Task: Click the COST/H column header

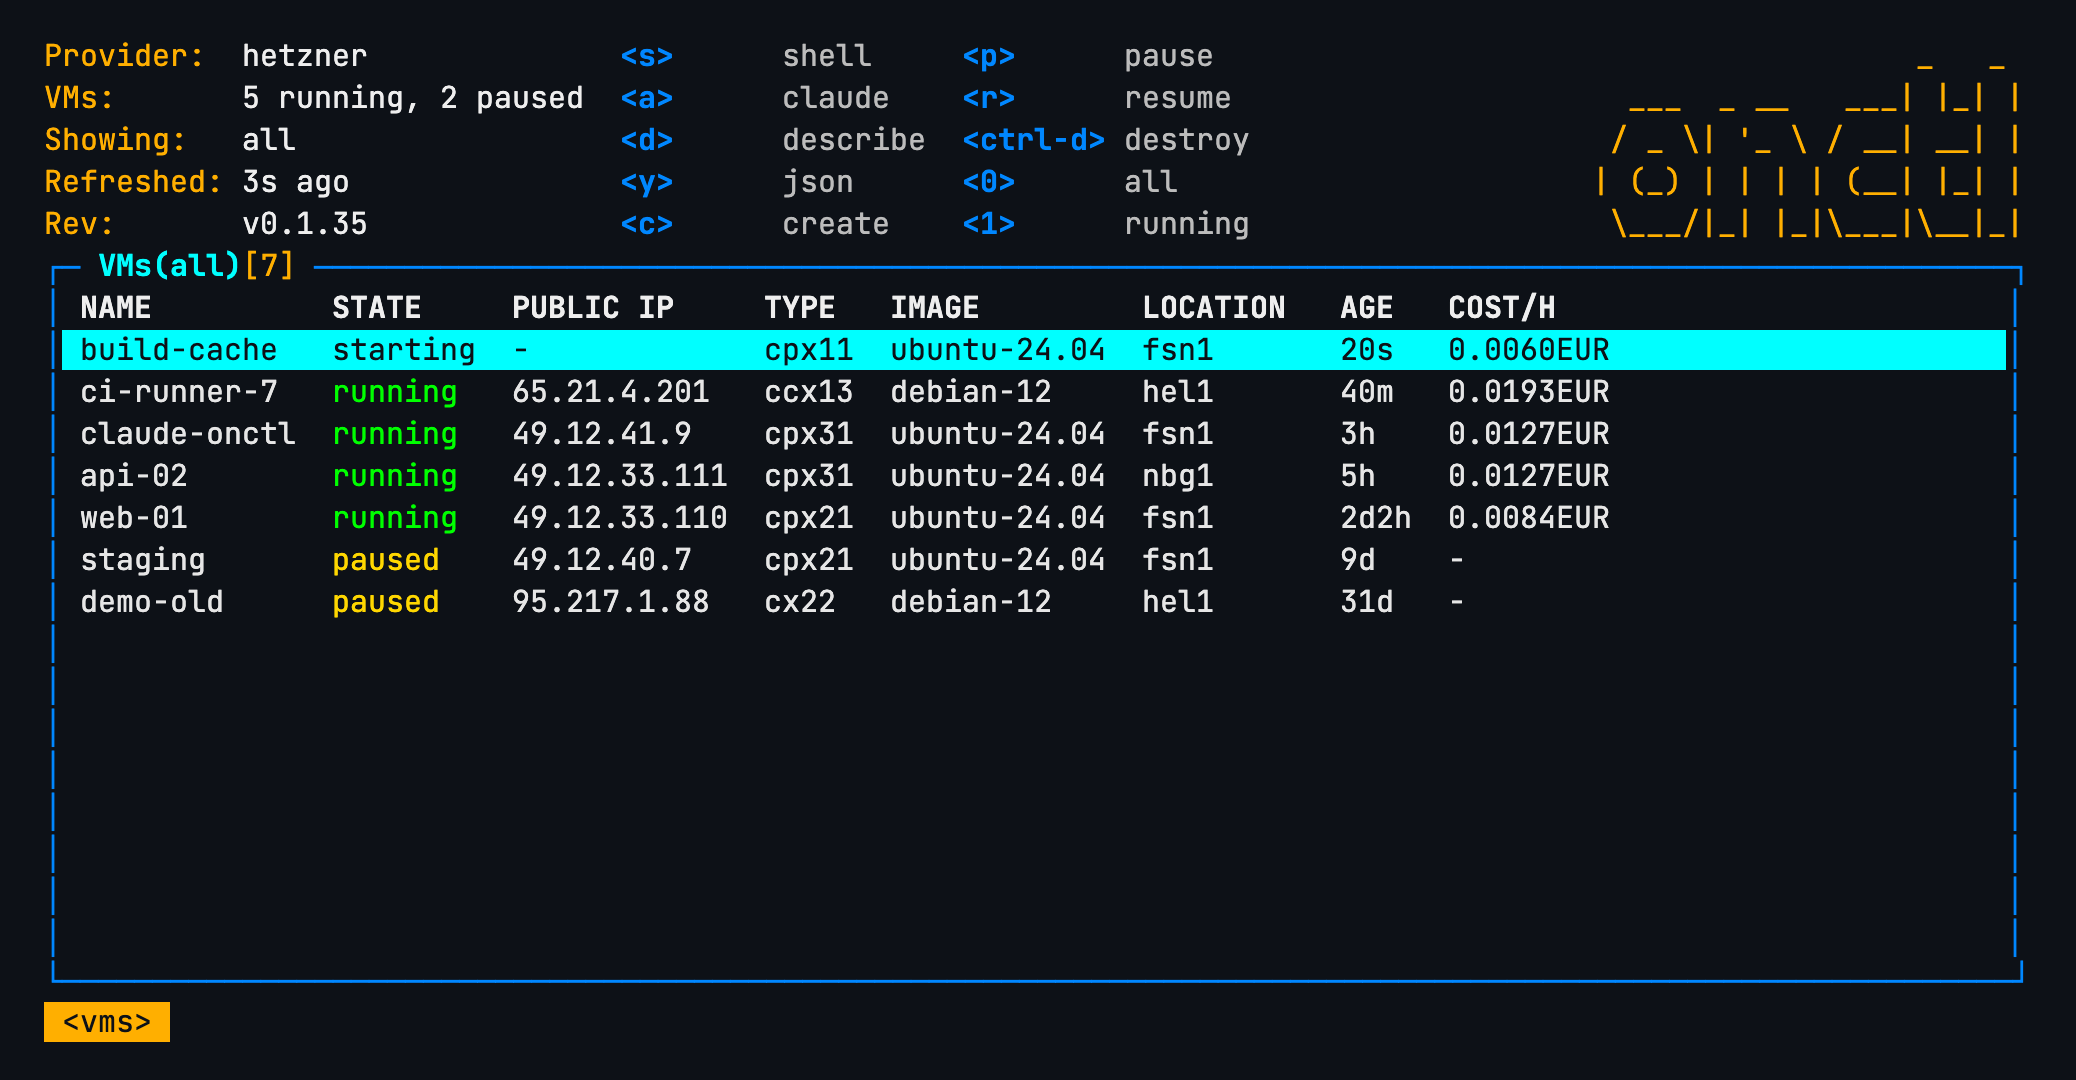Action: click(x=1501, y=308)
